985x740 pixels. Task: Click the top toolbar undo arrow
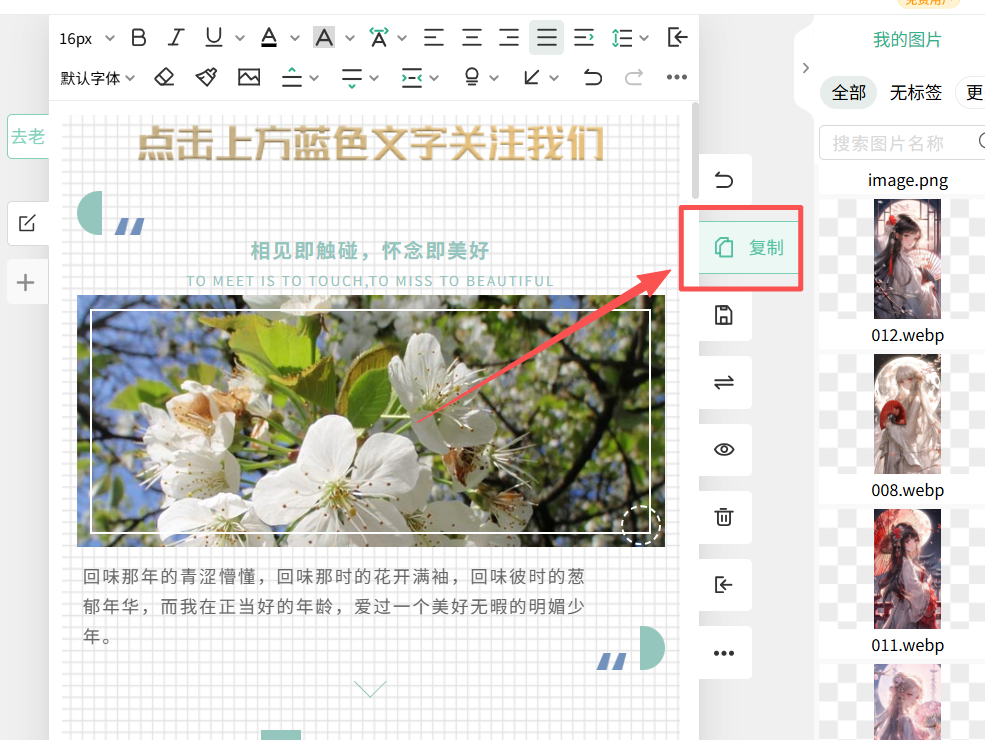pos(593,77)
